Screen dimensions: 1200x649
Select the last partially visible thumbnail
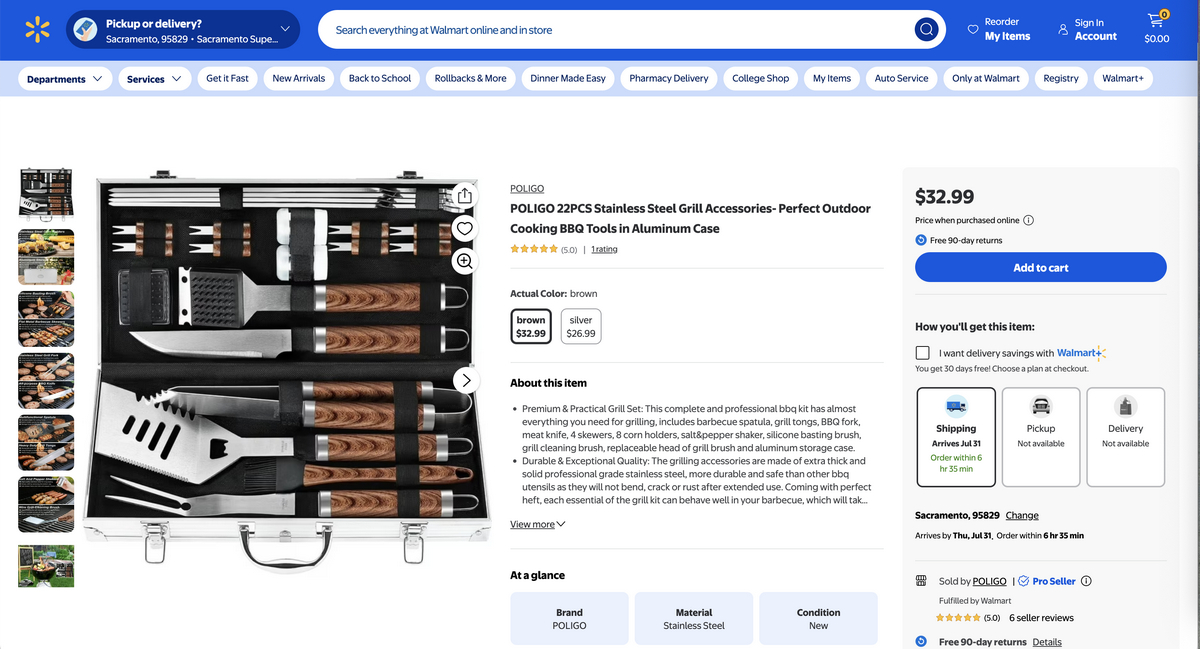46,565
